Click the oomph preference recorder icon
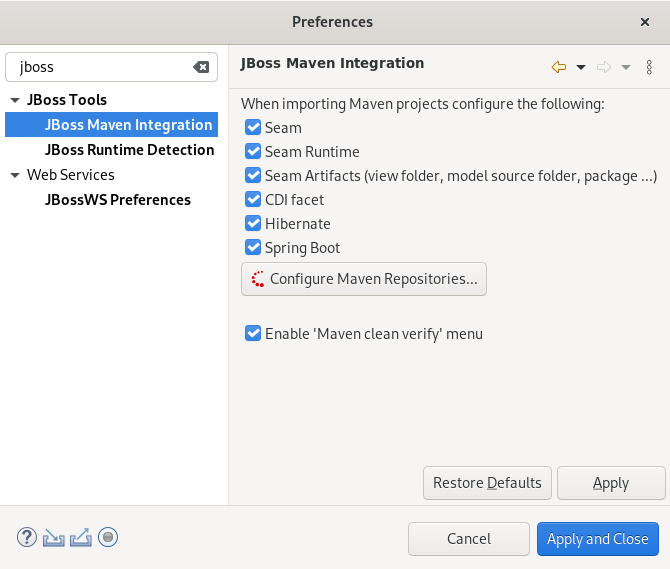670x569 pixels. (x=108, y=538)
